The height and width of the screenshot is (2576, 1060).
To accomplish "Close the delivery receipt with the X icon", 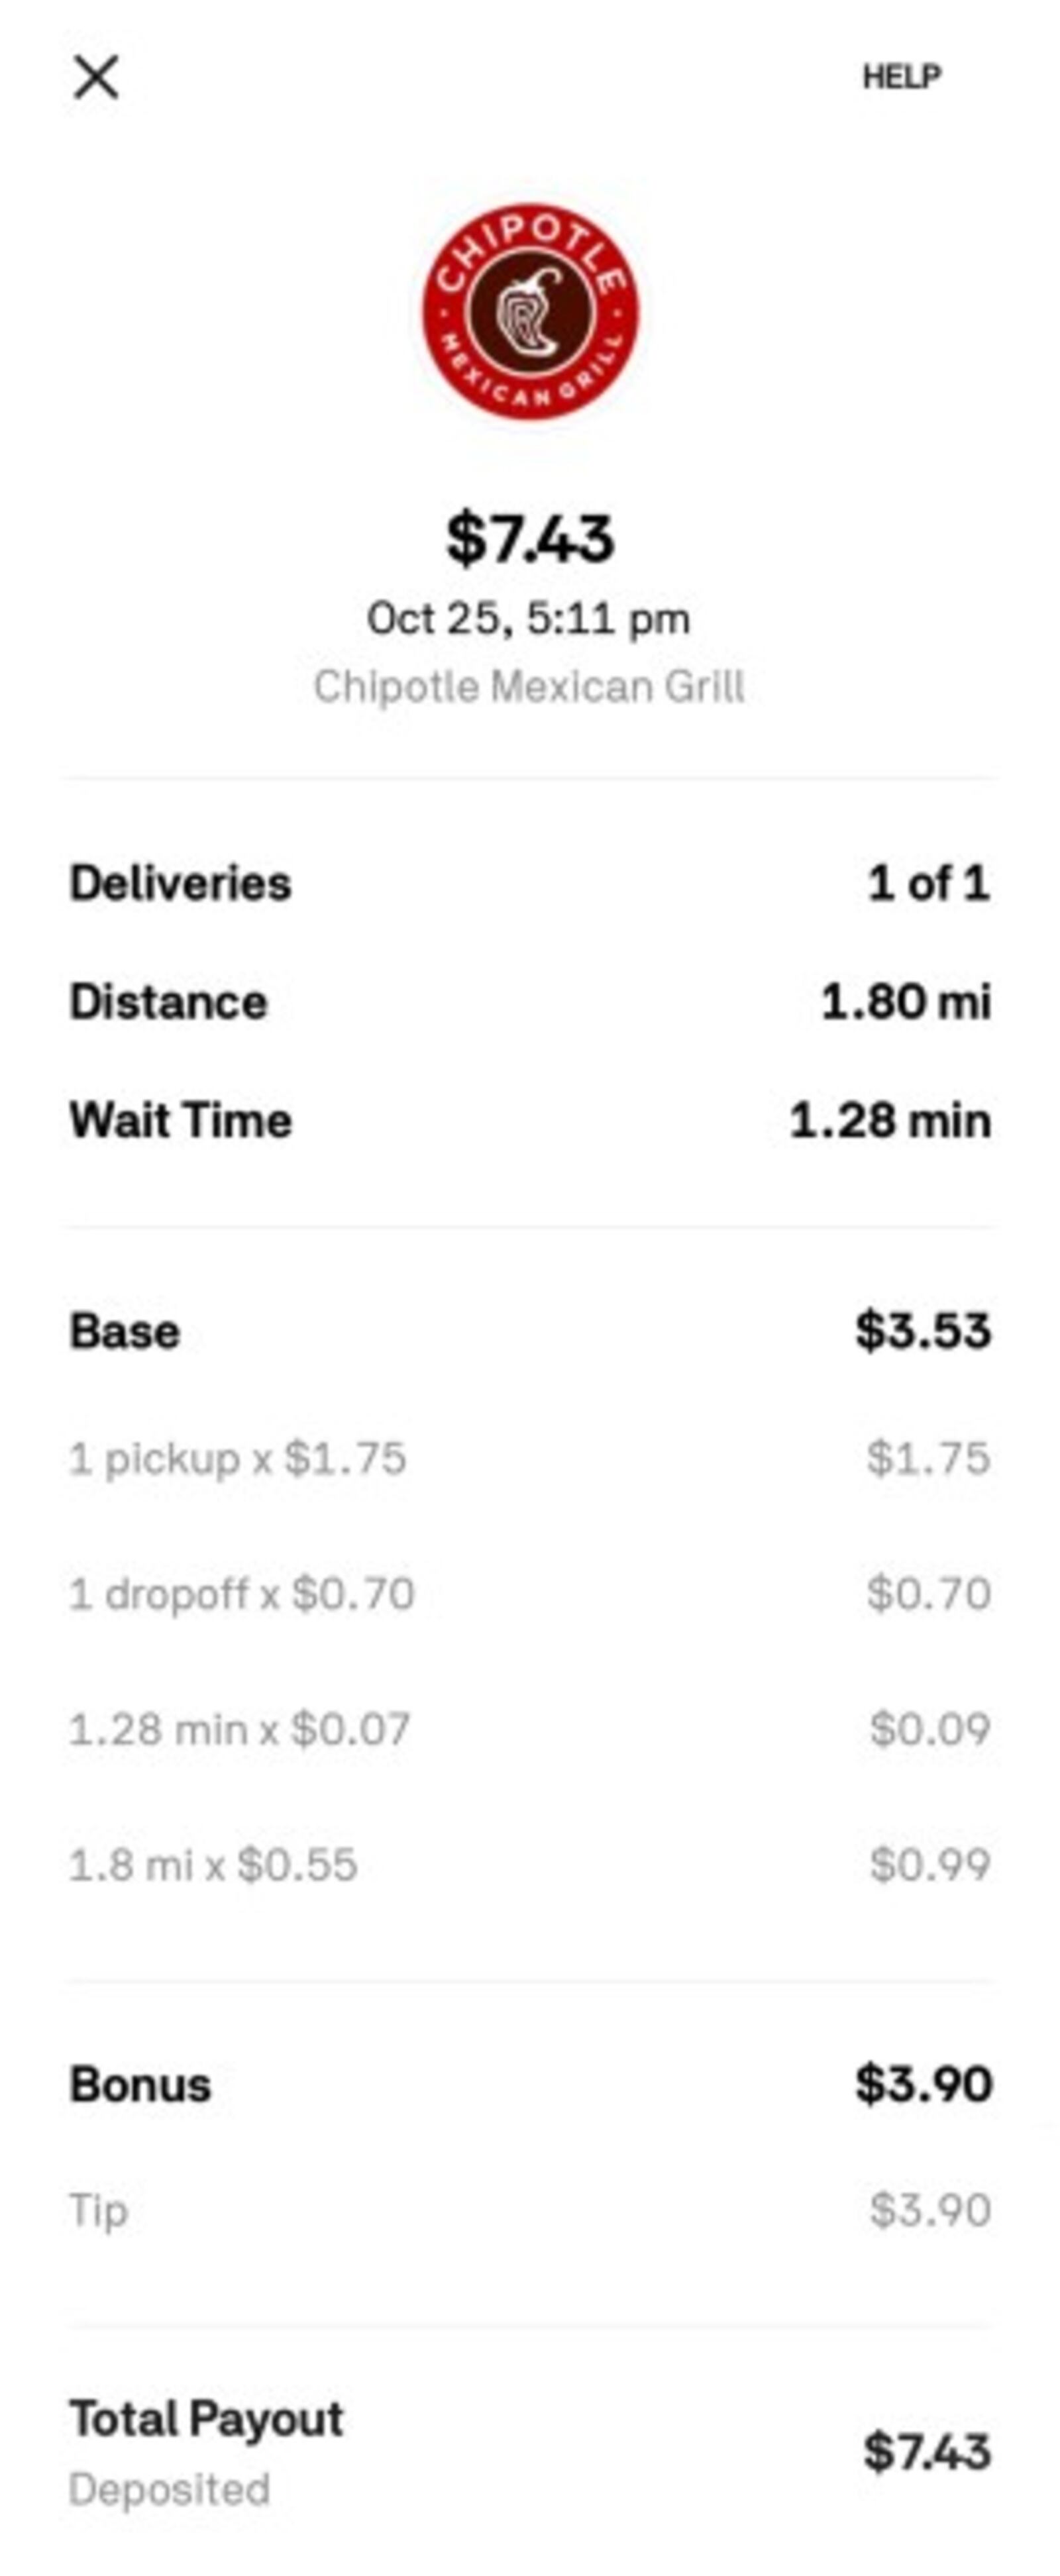I will [x=96, y=77].
